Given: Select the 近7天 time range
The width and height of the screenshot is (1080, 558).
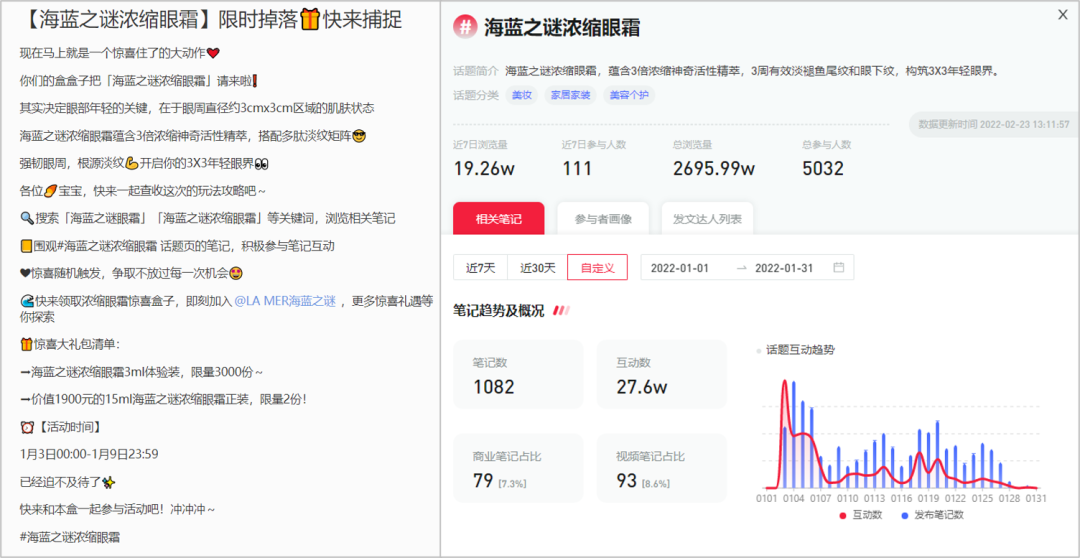Looking at the screenshot, I should (480, 267).
